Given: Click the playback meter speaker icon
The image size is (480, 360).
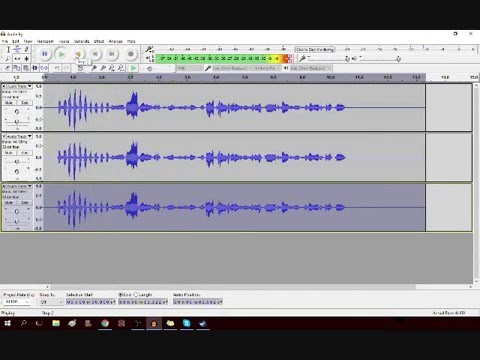Looking at the screenshot, I should pyautogui.click(x=149, y=59).
